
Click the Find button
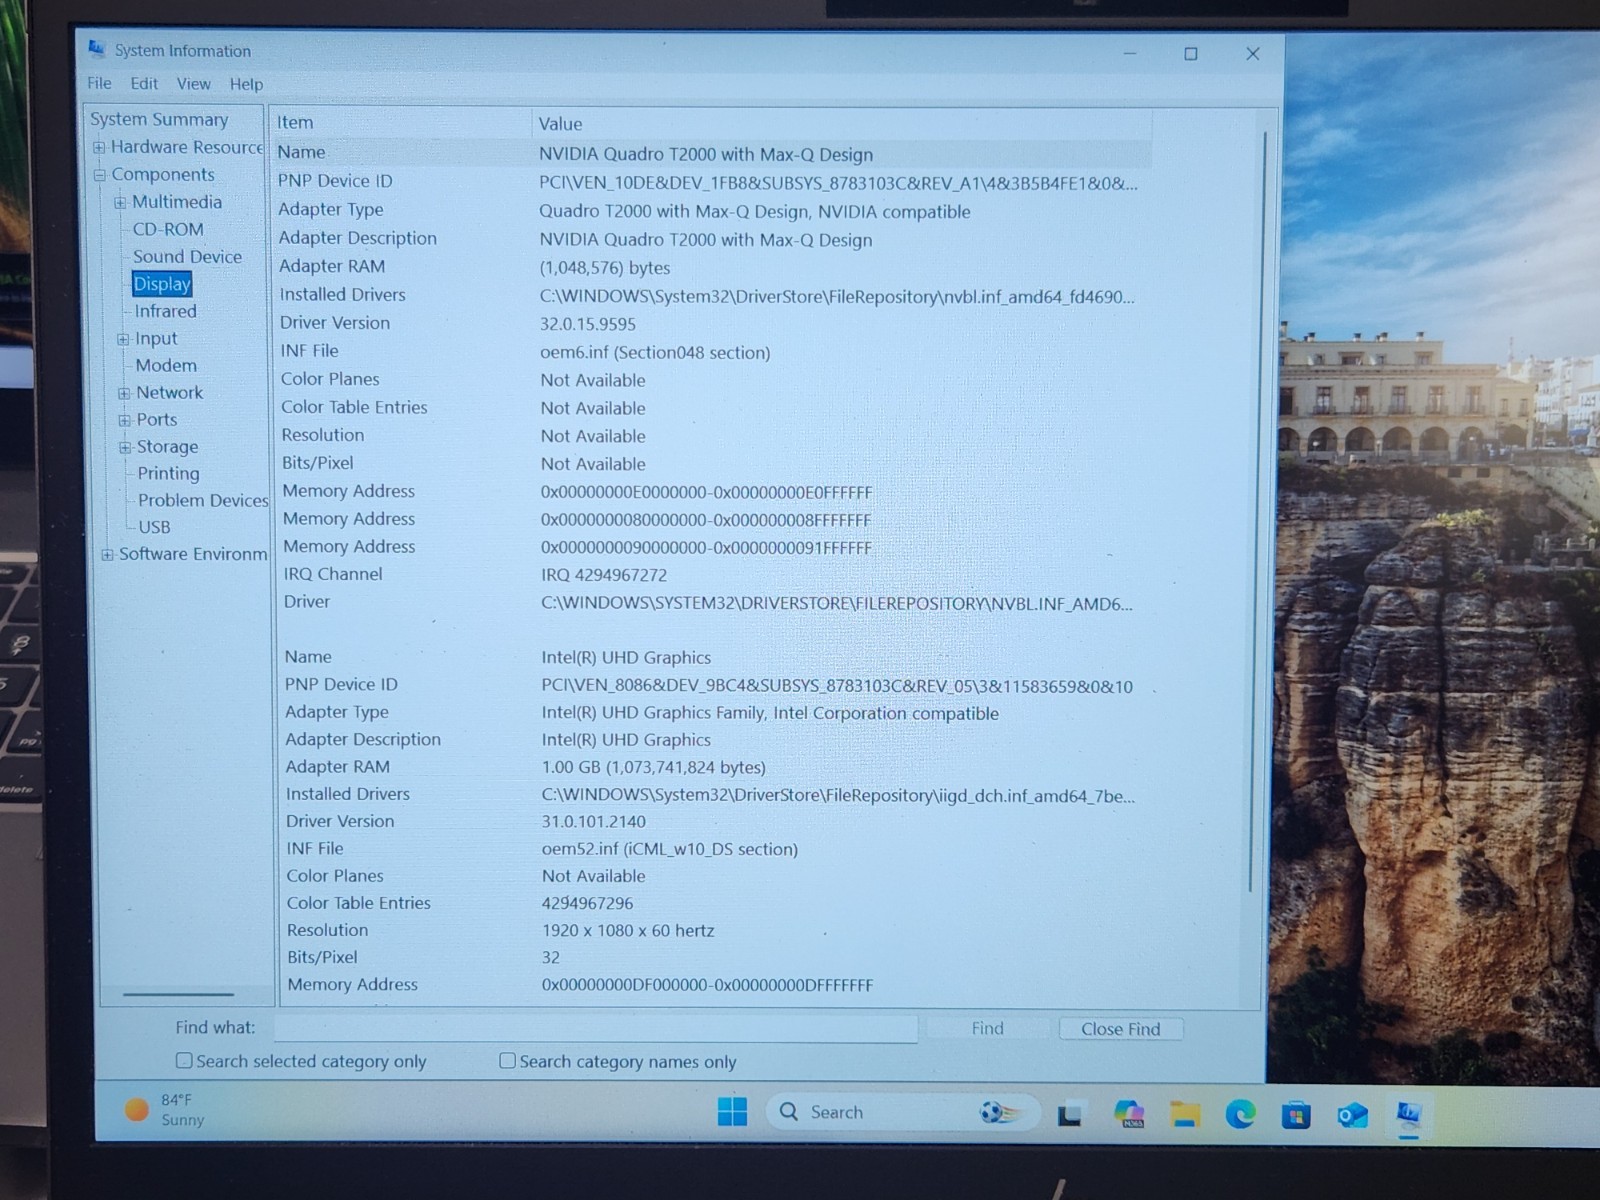click(x=987, y=1028)
